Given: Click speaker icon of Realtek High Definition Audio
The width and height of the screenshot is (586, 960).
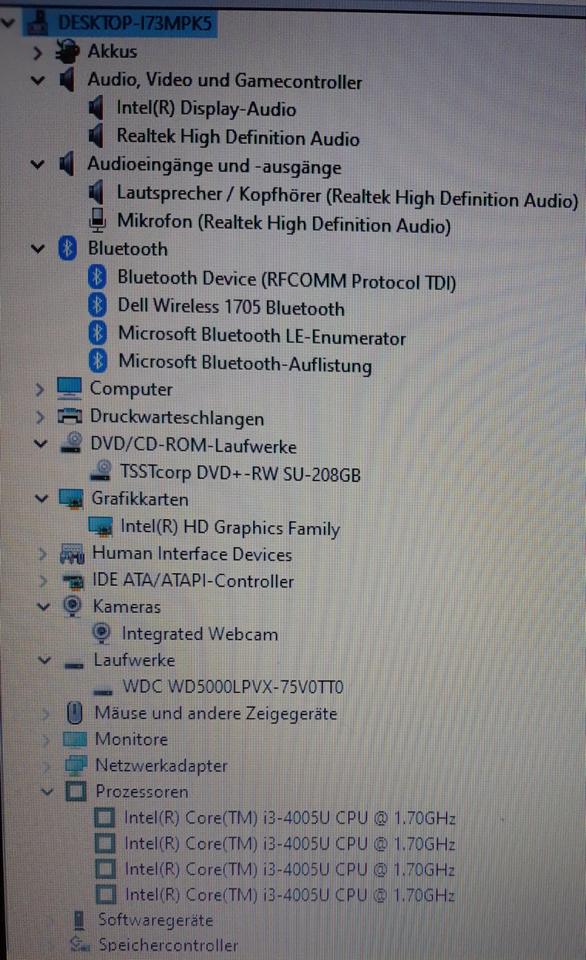Looking at the screenshot, I should point(96,135).
